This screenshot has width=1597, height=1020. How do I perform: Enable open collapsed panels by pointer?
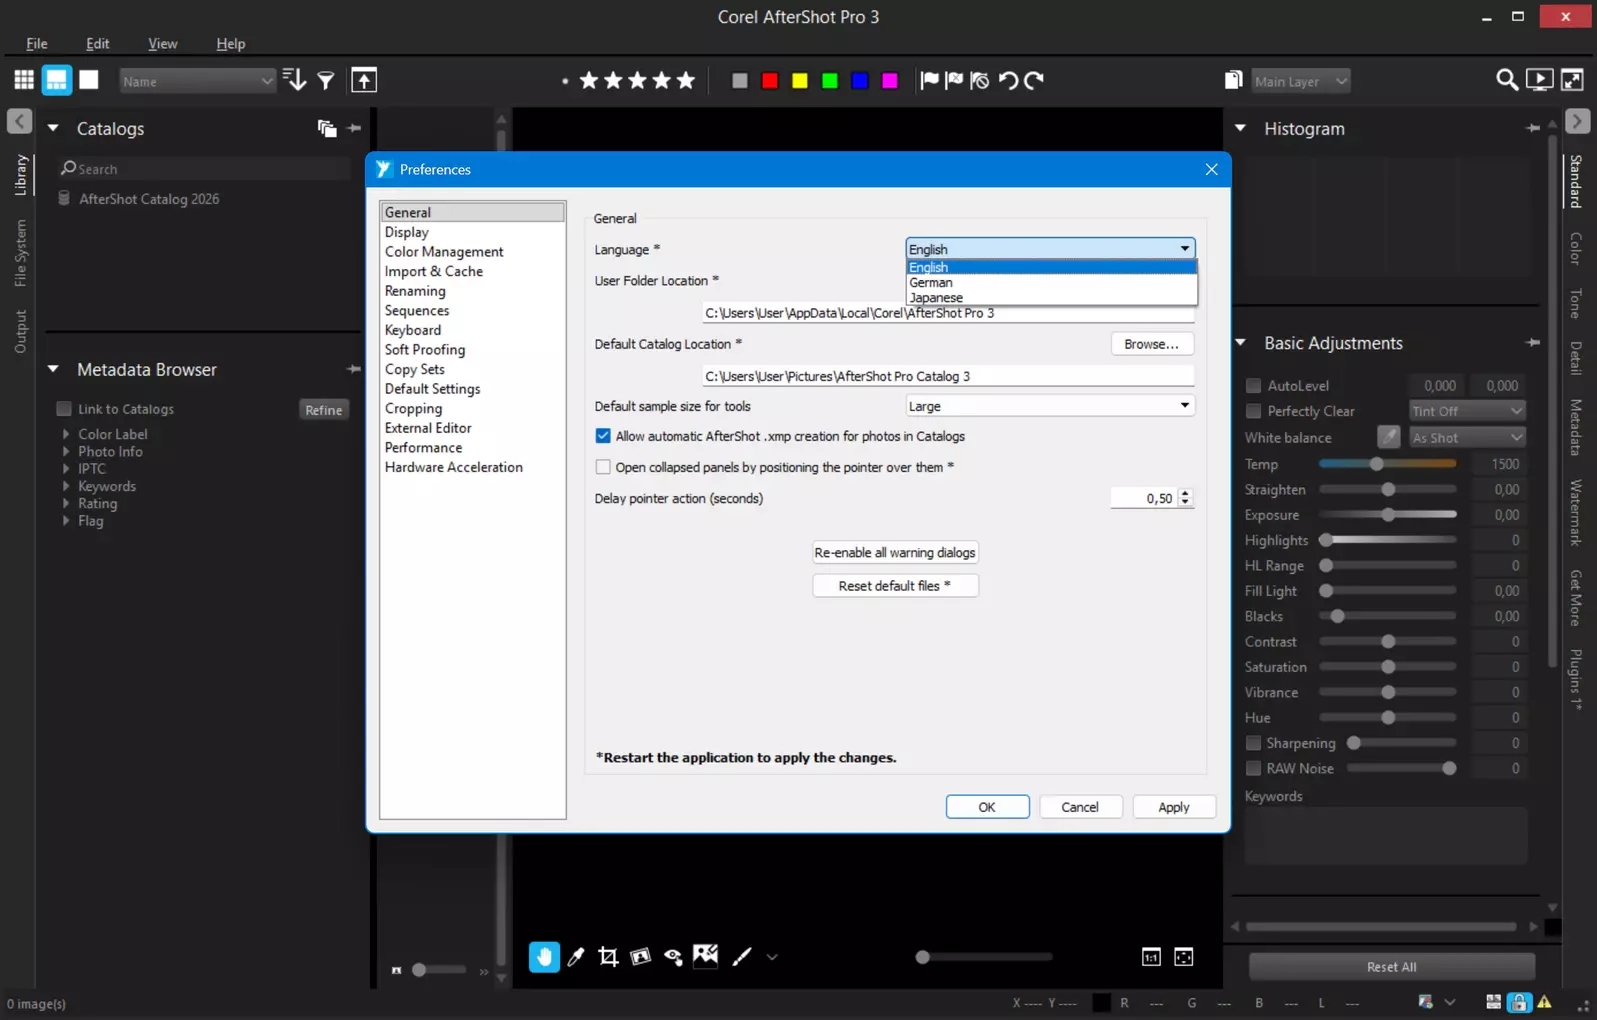tap(603, 467)
